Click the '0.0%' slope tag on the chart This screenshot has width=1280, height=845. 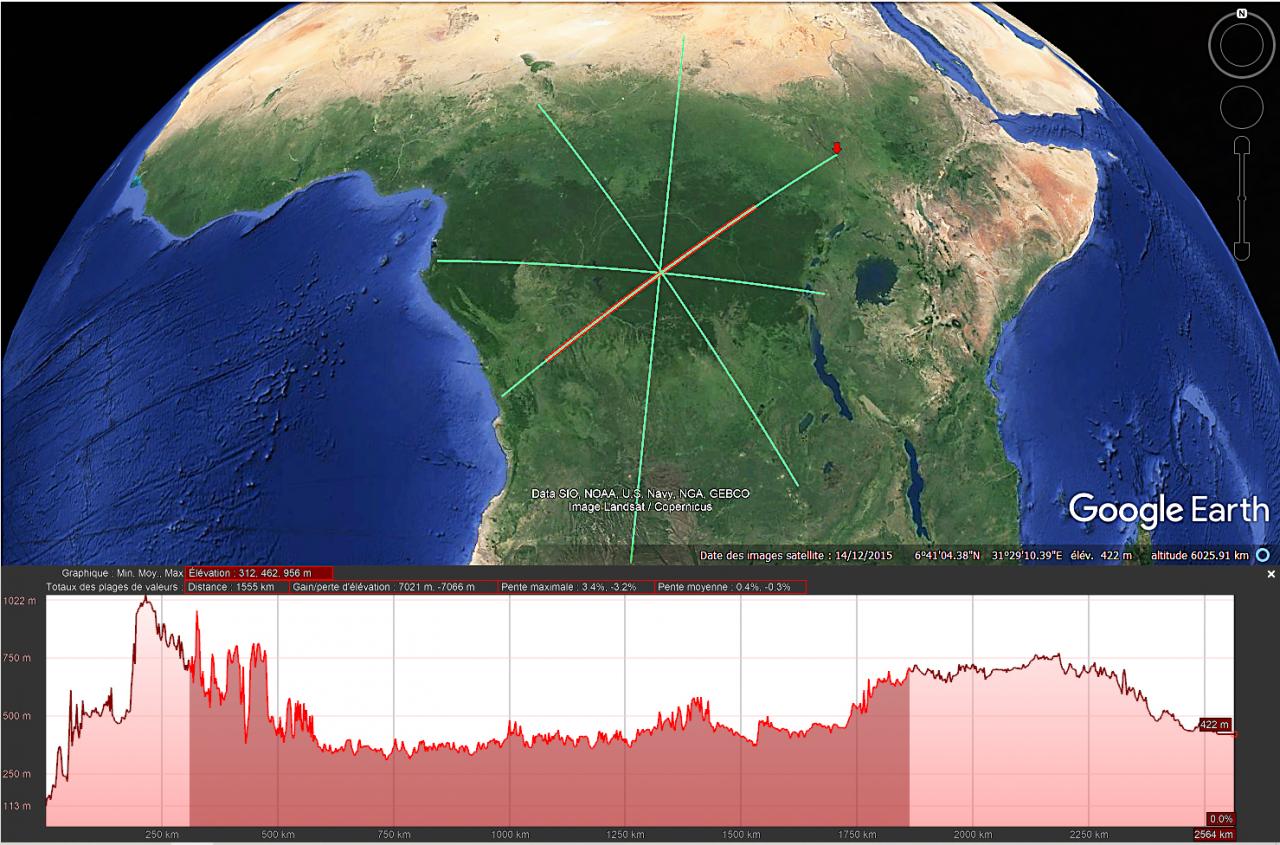tap(1220, 818)
